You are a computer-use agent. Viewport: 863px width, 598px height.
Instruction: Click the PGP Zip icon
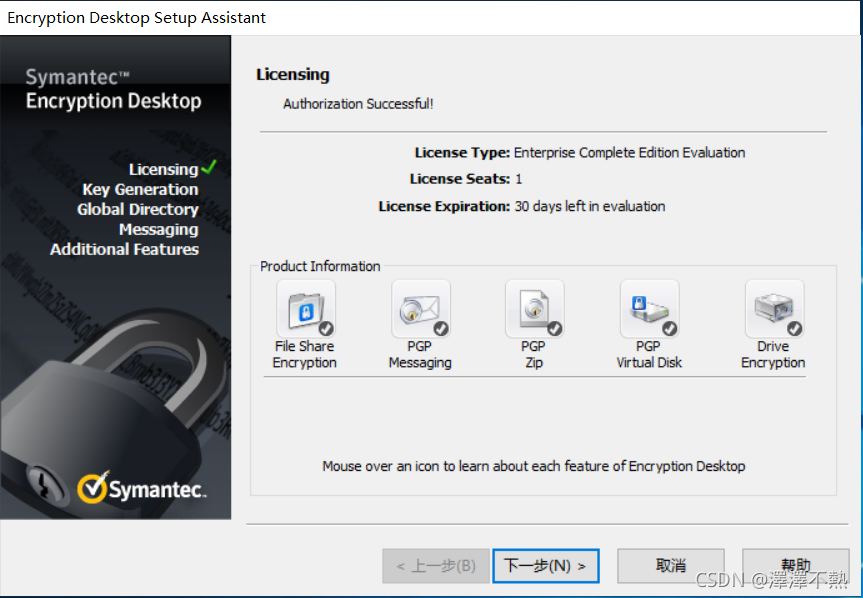pos(534,309)
